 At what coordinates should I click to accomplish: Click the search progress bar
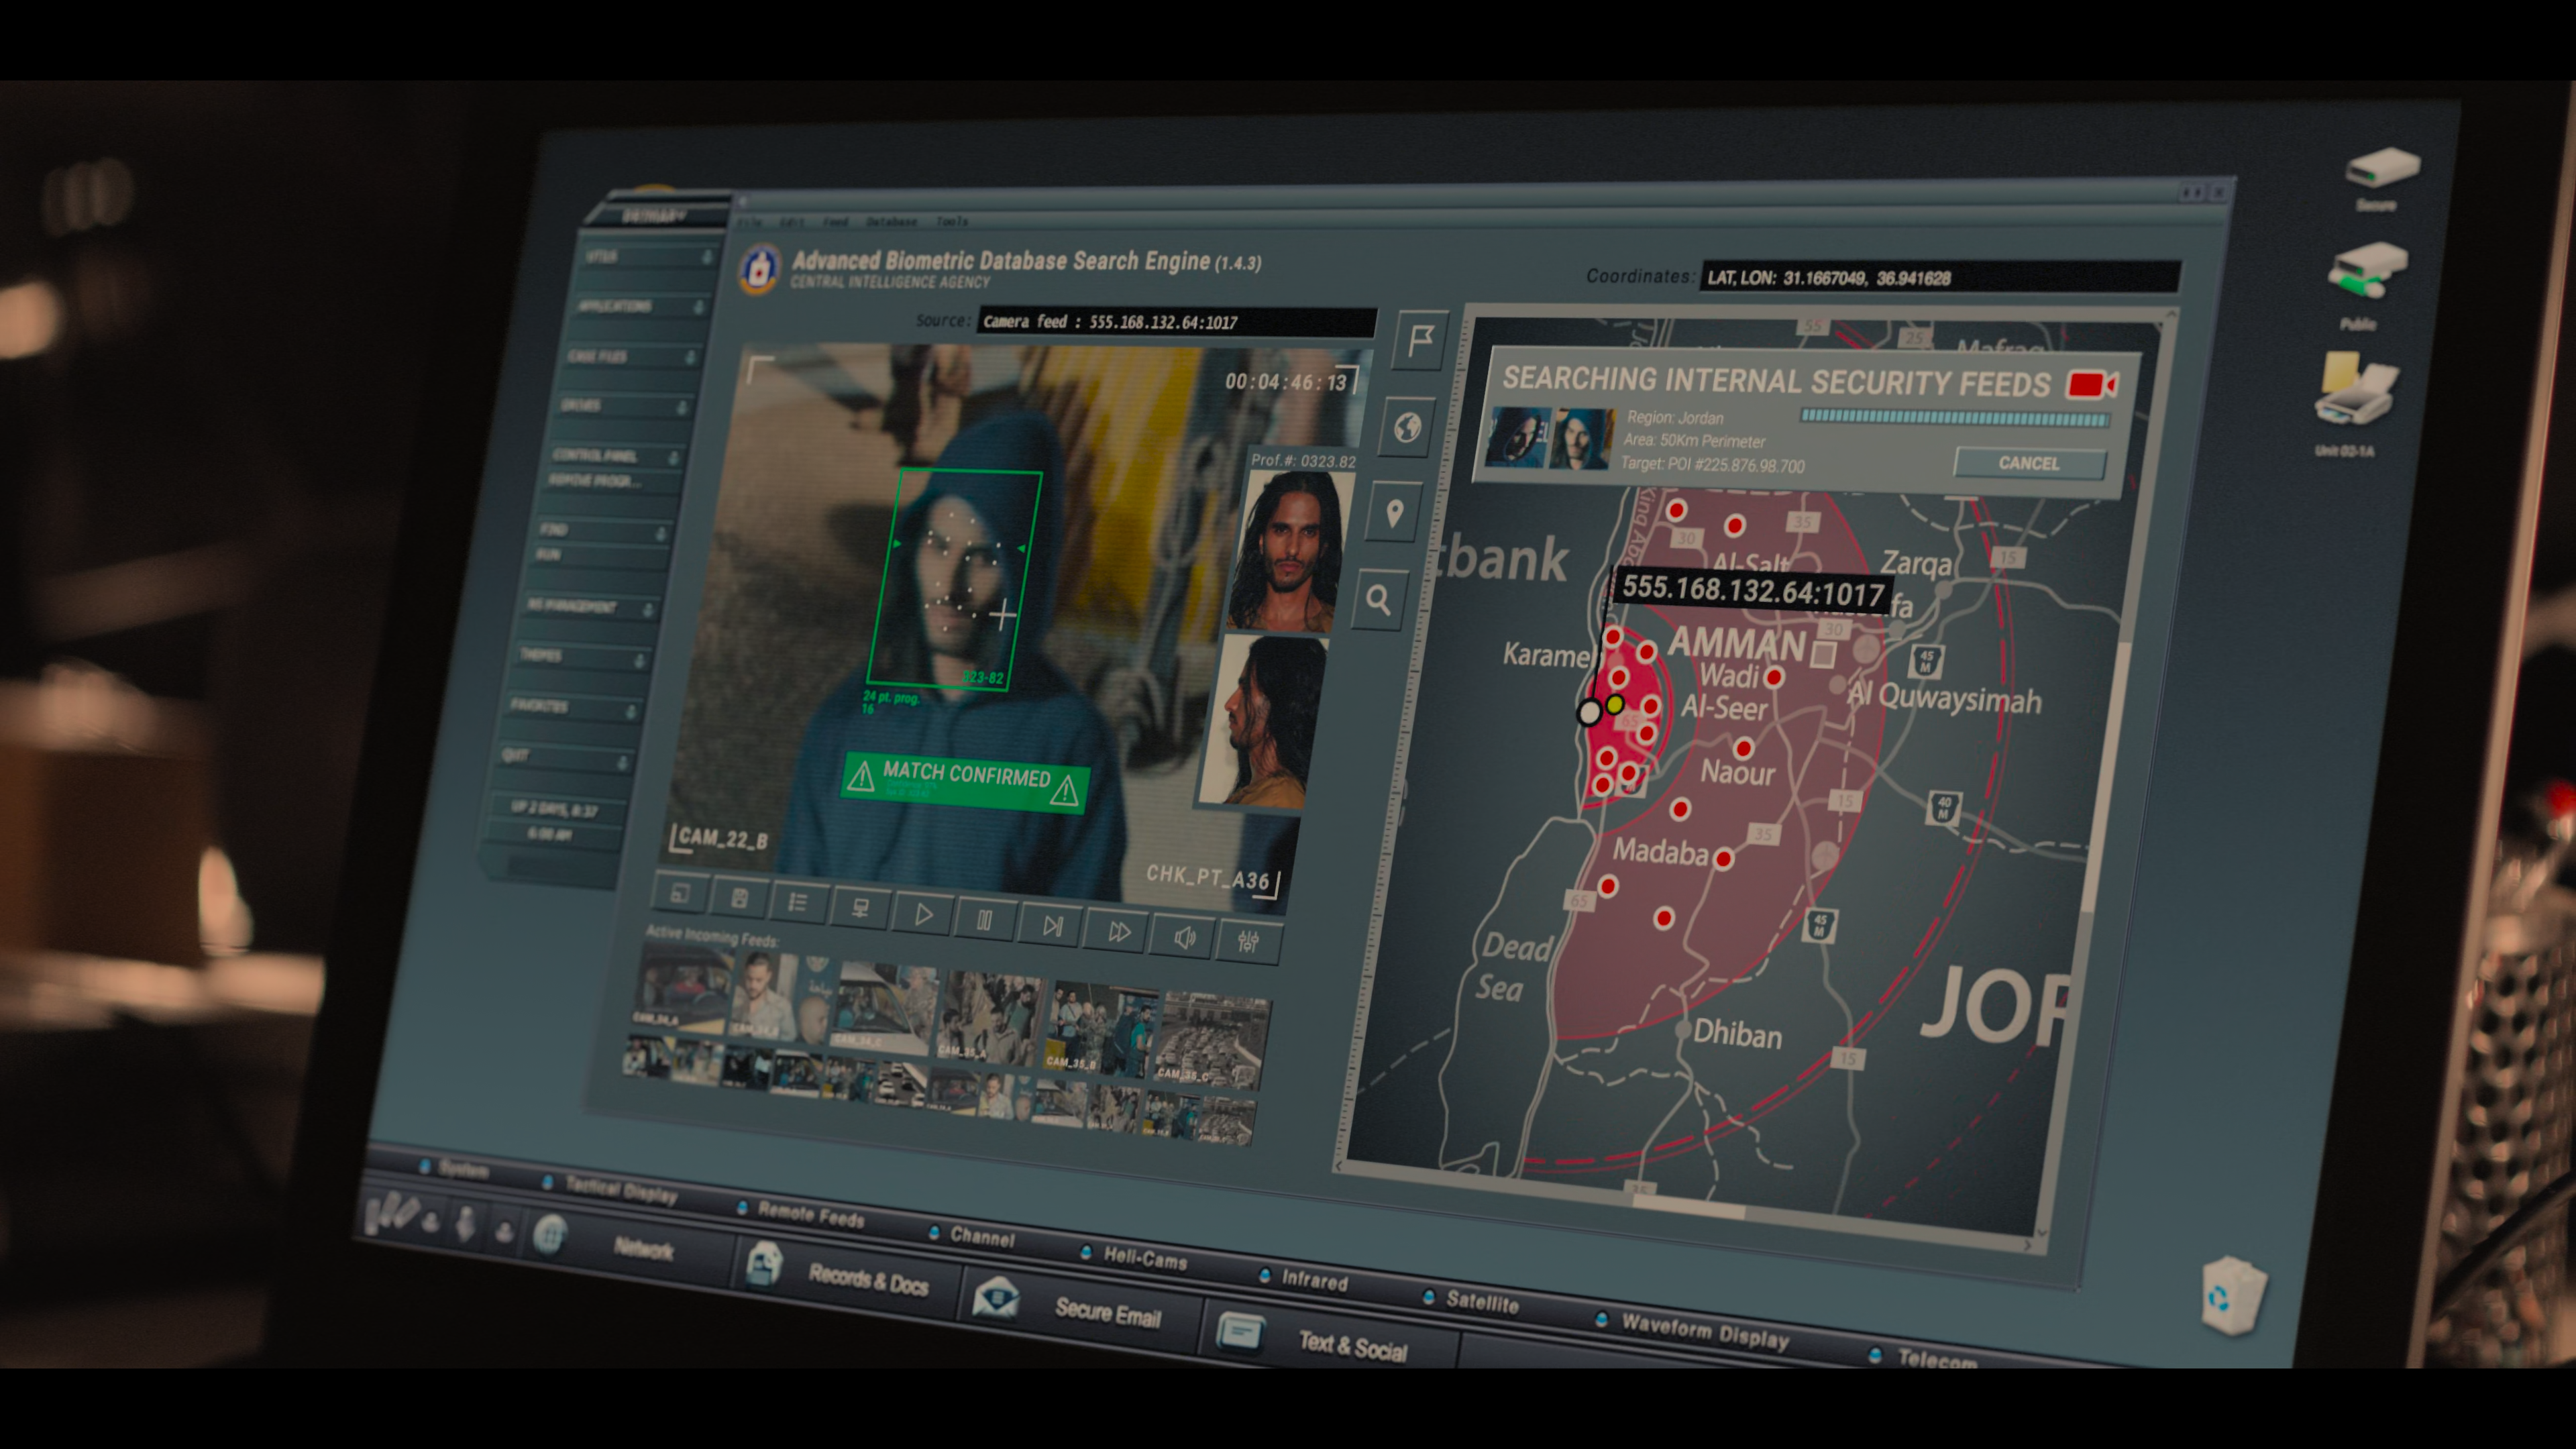pos(1953,418)
